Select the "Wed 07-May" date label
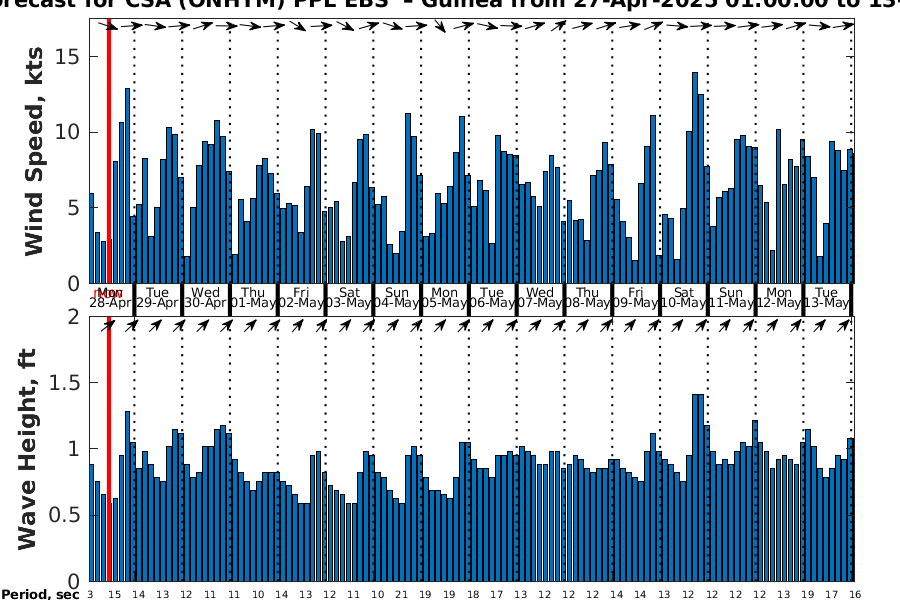 (540, 298)
